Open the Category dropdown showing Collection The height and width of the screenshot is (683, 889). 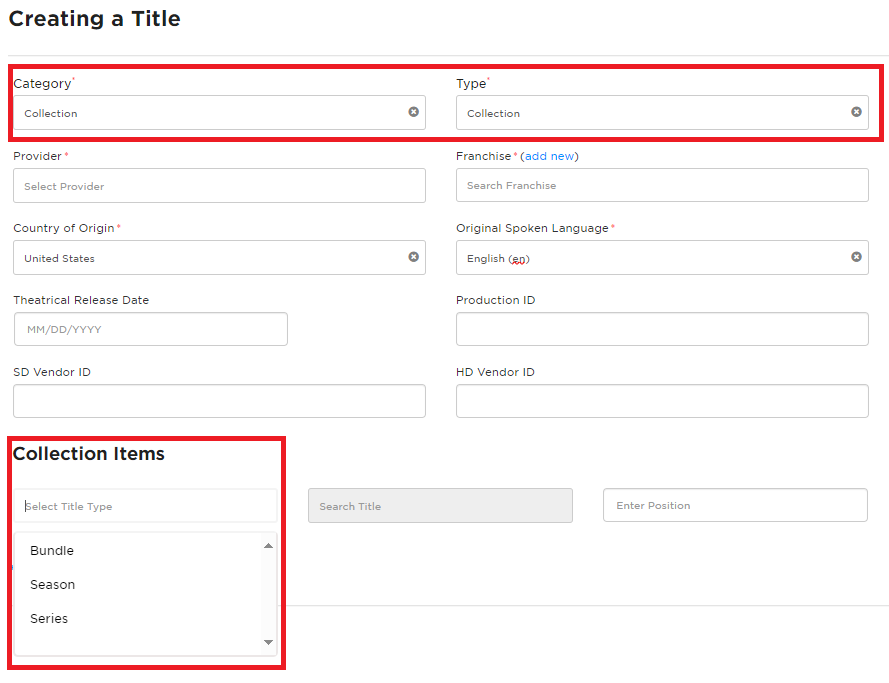point(219,113)
